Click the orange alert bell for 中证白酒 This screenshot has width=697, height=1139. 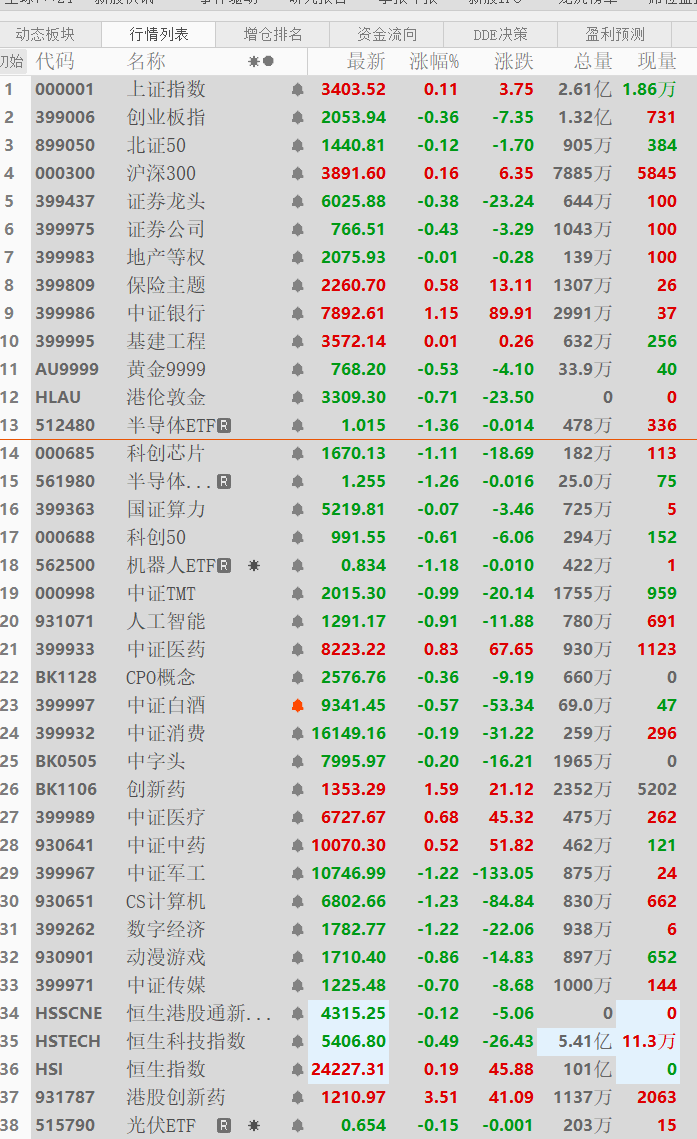pyautogui.click(x=297, y=705)
